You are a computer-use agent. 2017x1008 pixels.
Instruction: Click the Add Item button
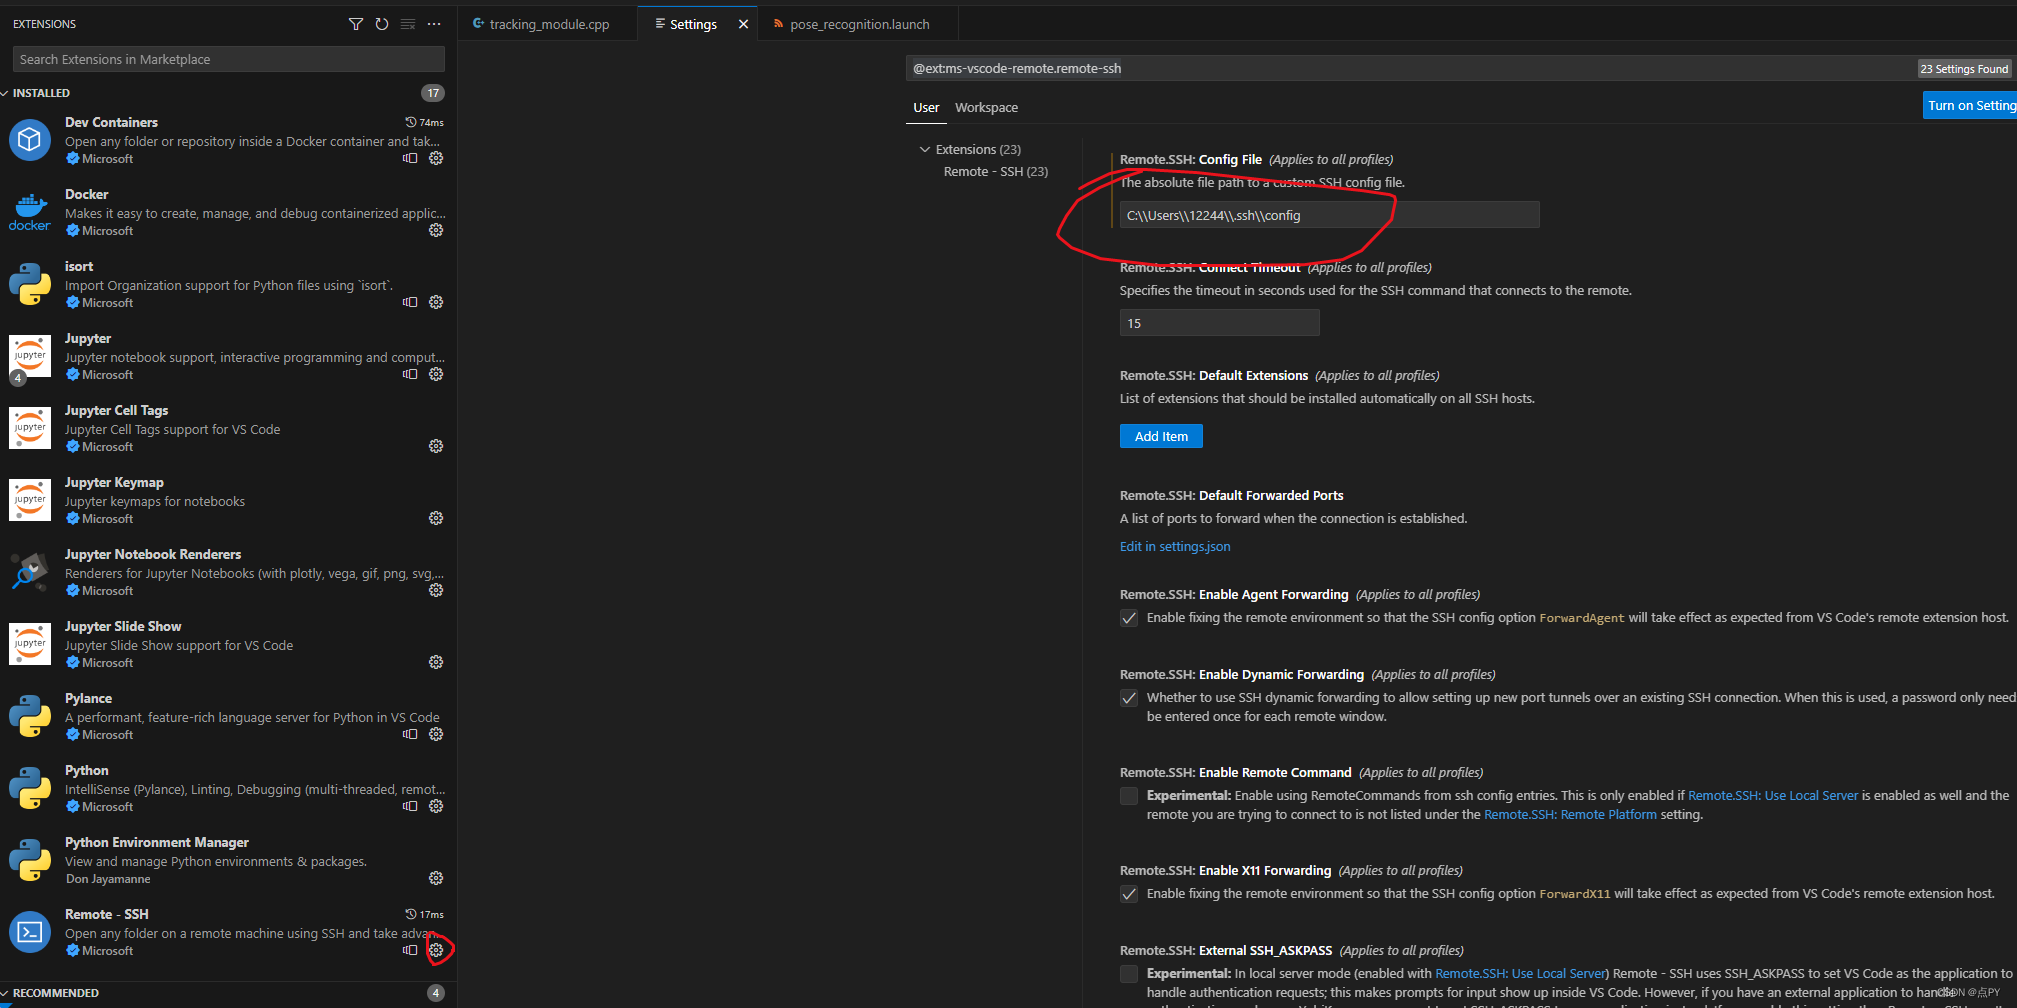pyautogui.click(x=1161, y=436)
